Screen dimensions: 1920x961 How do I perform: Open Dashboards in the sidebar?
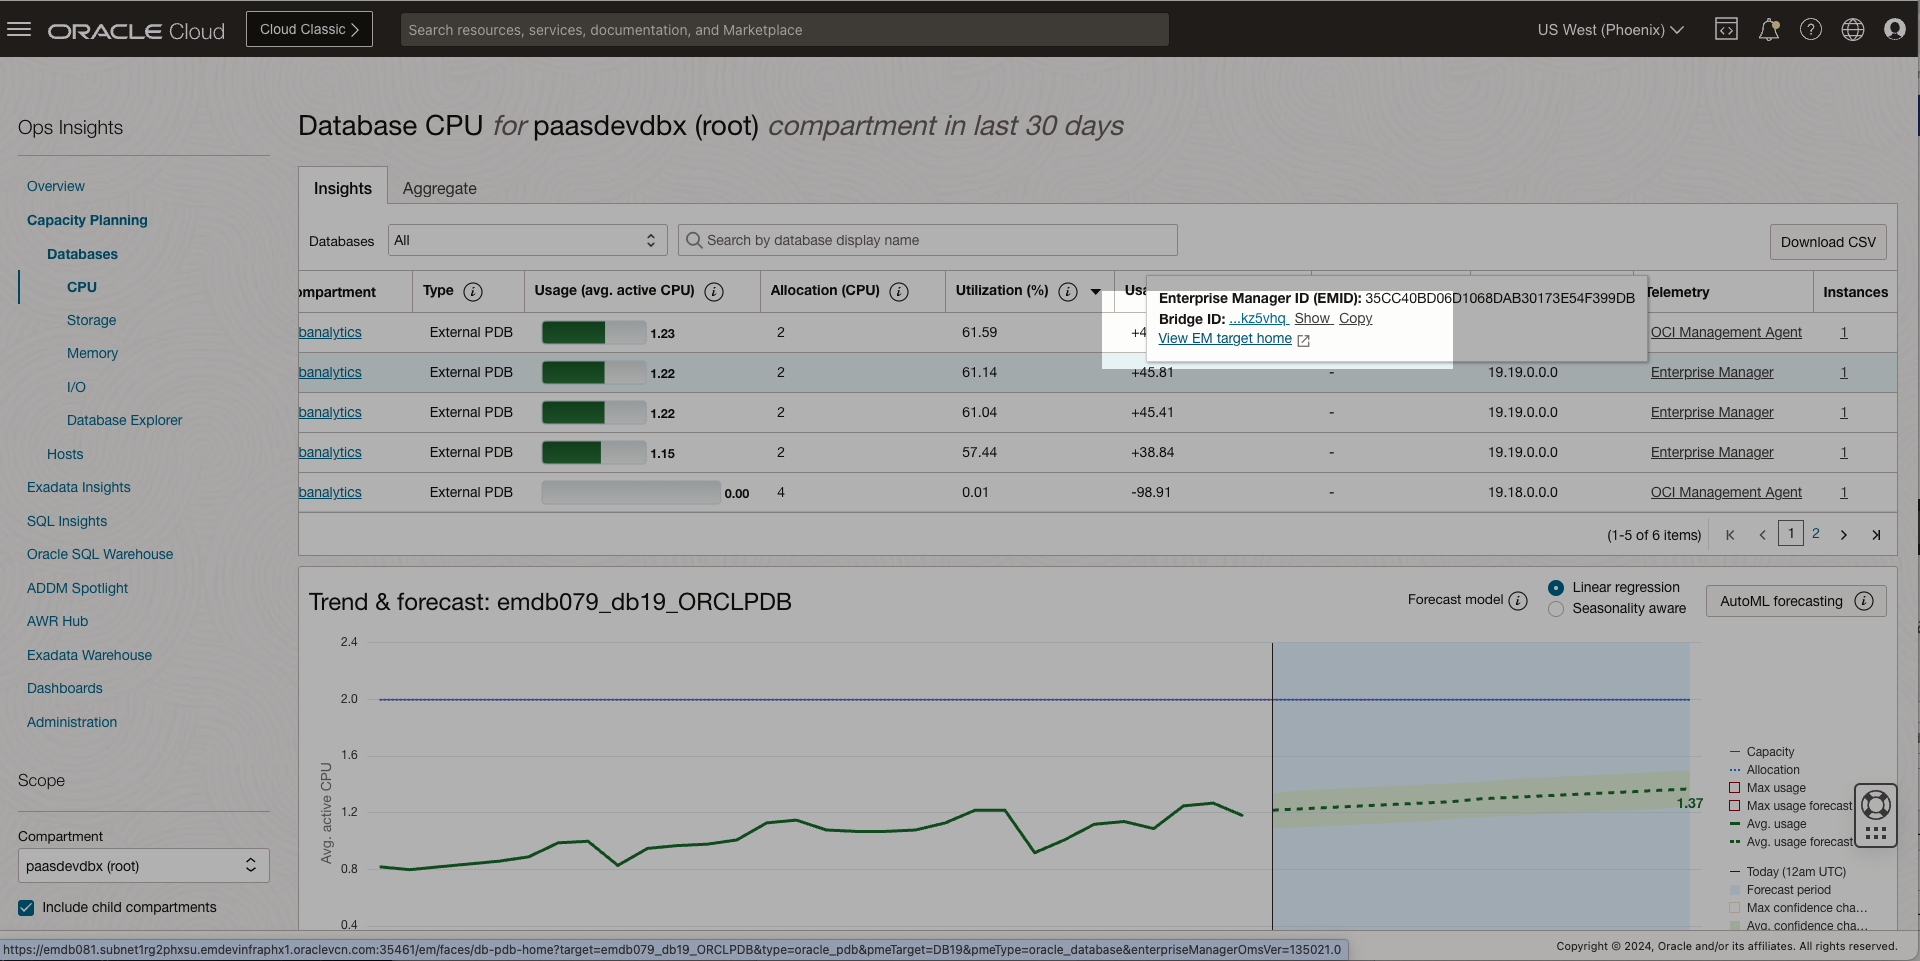(x=65, y=688)
